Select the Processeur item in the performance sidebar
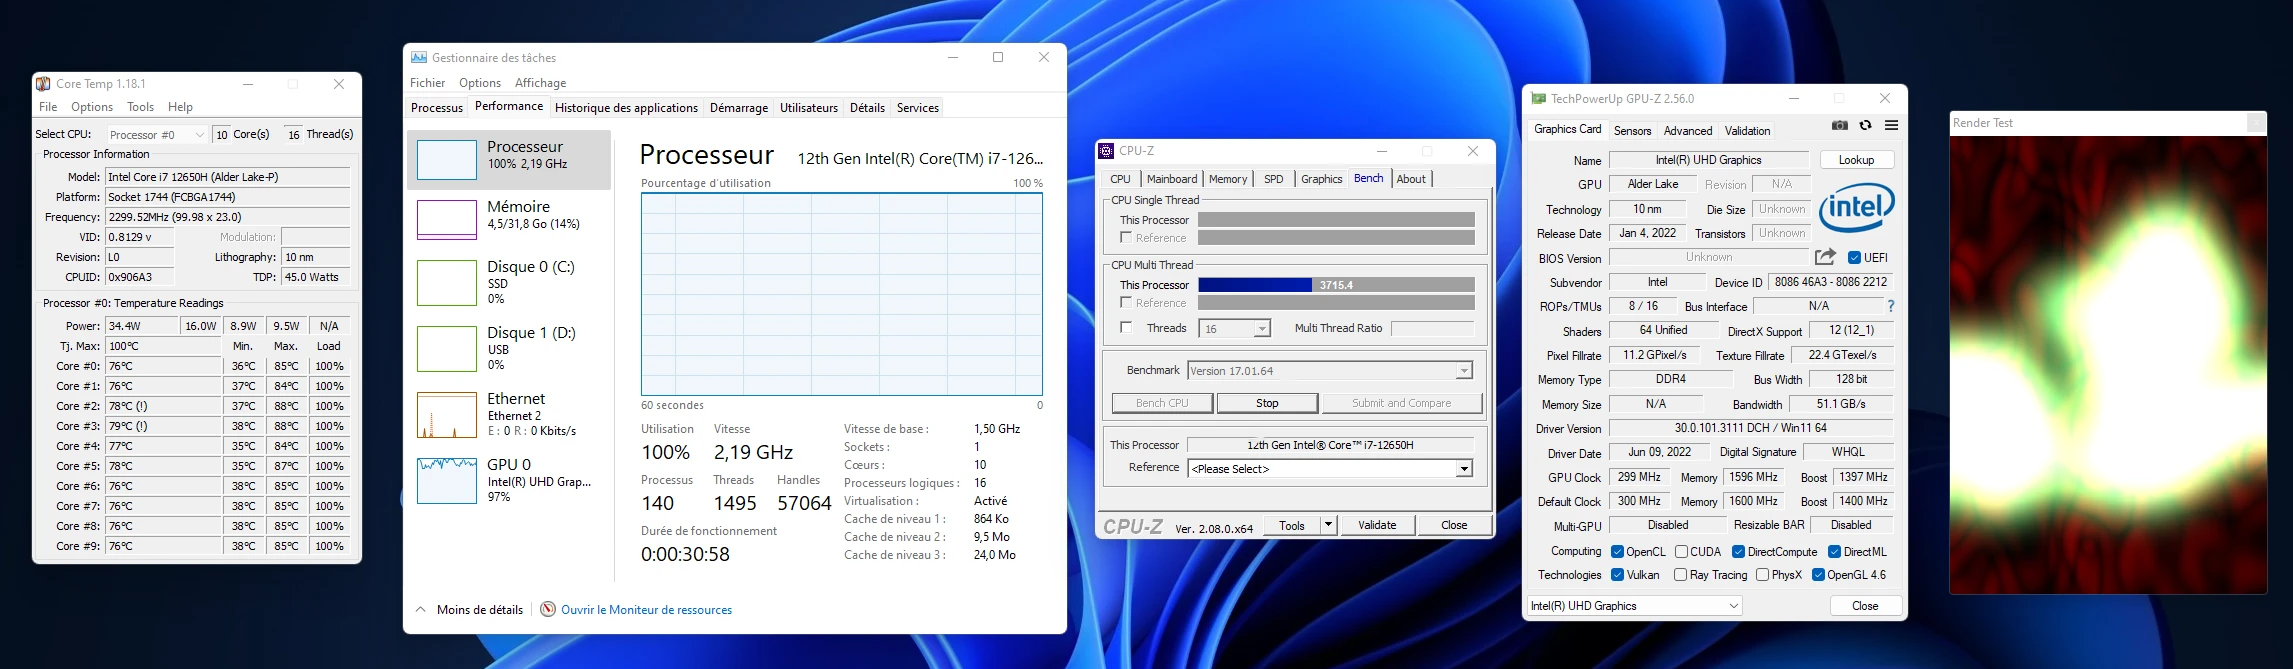This screenshot has width=2293, height=669. click(x=509, y=160)
